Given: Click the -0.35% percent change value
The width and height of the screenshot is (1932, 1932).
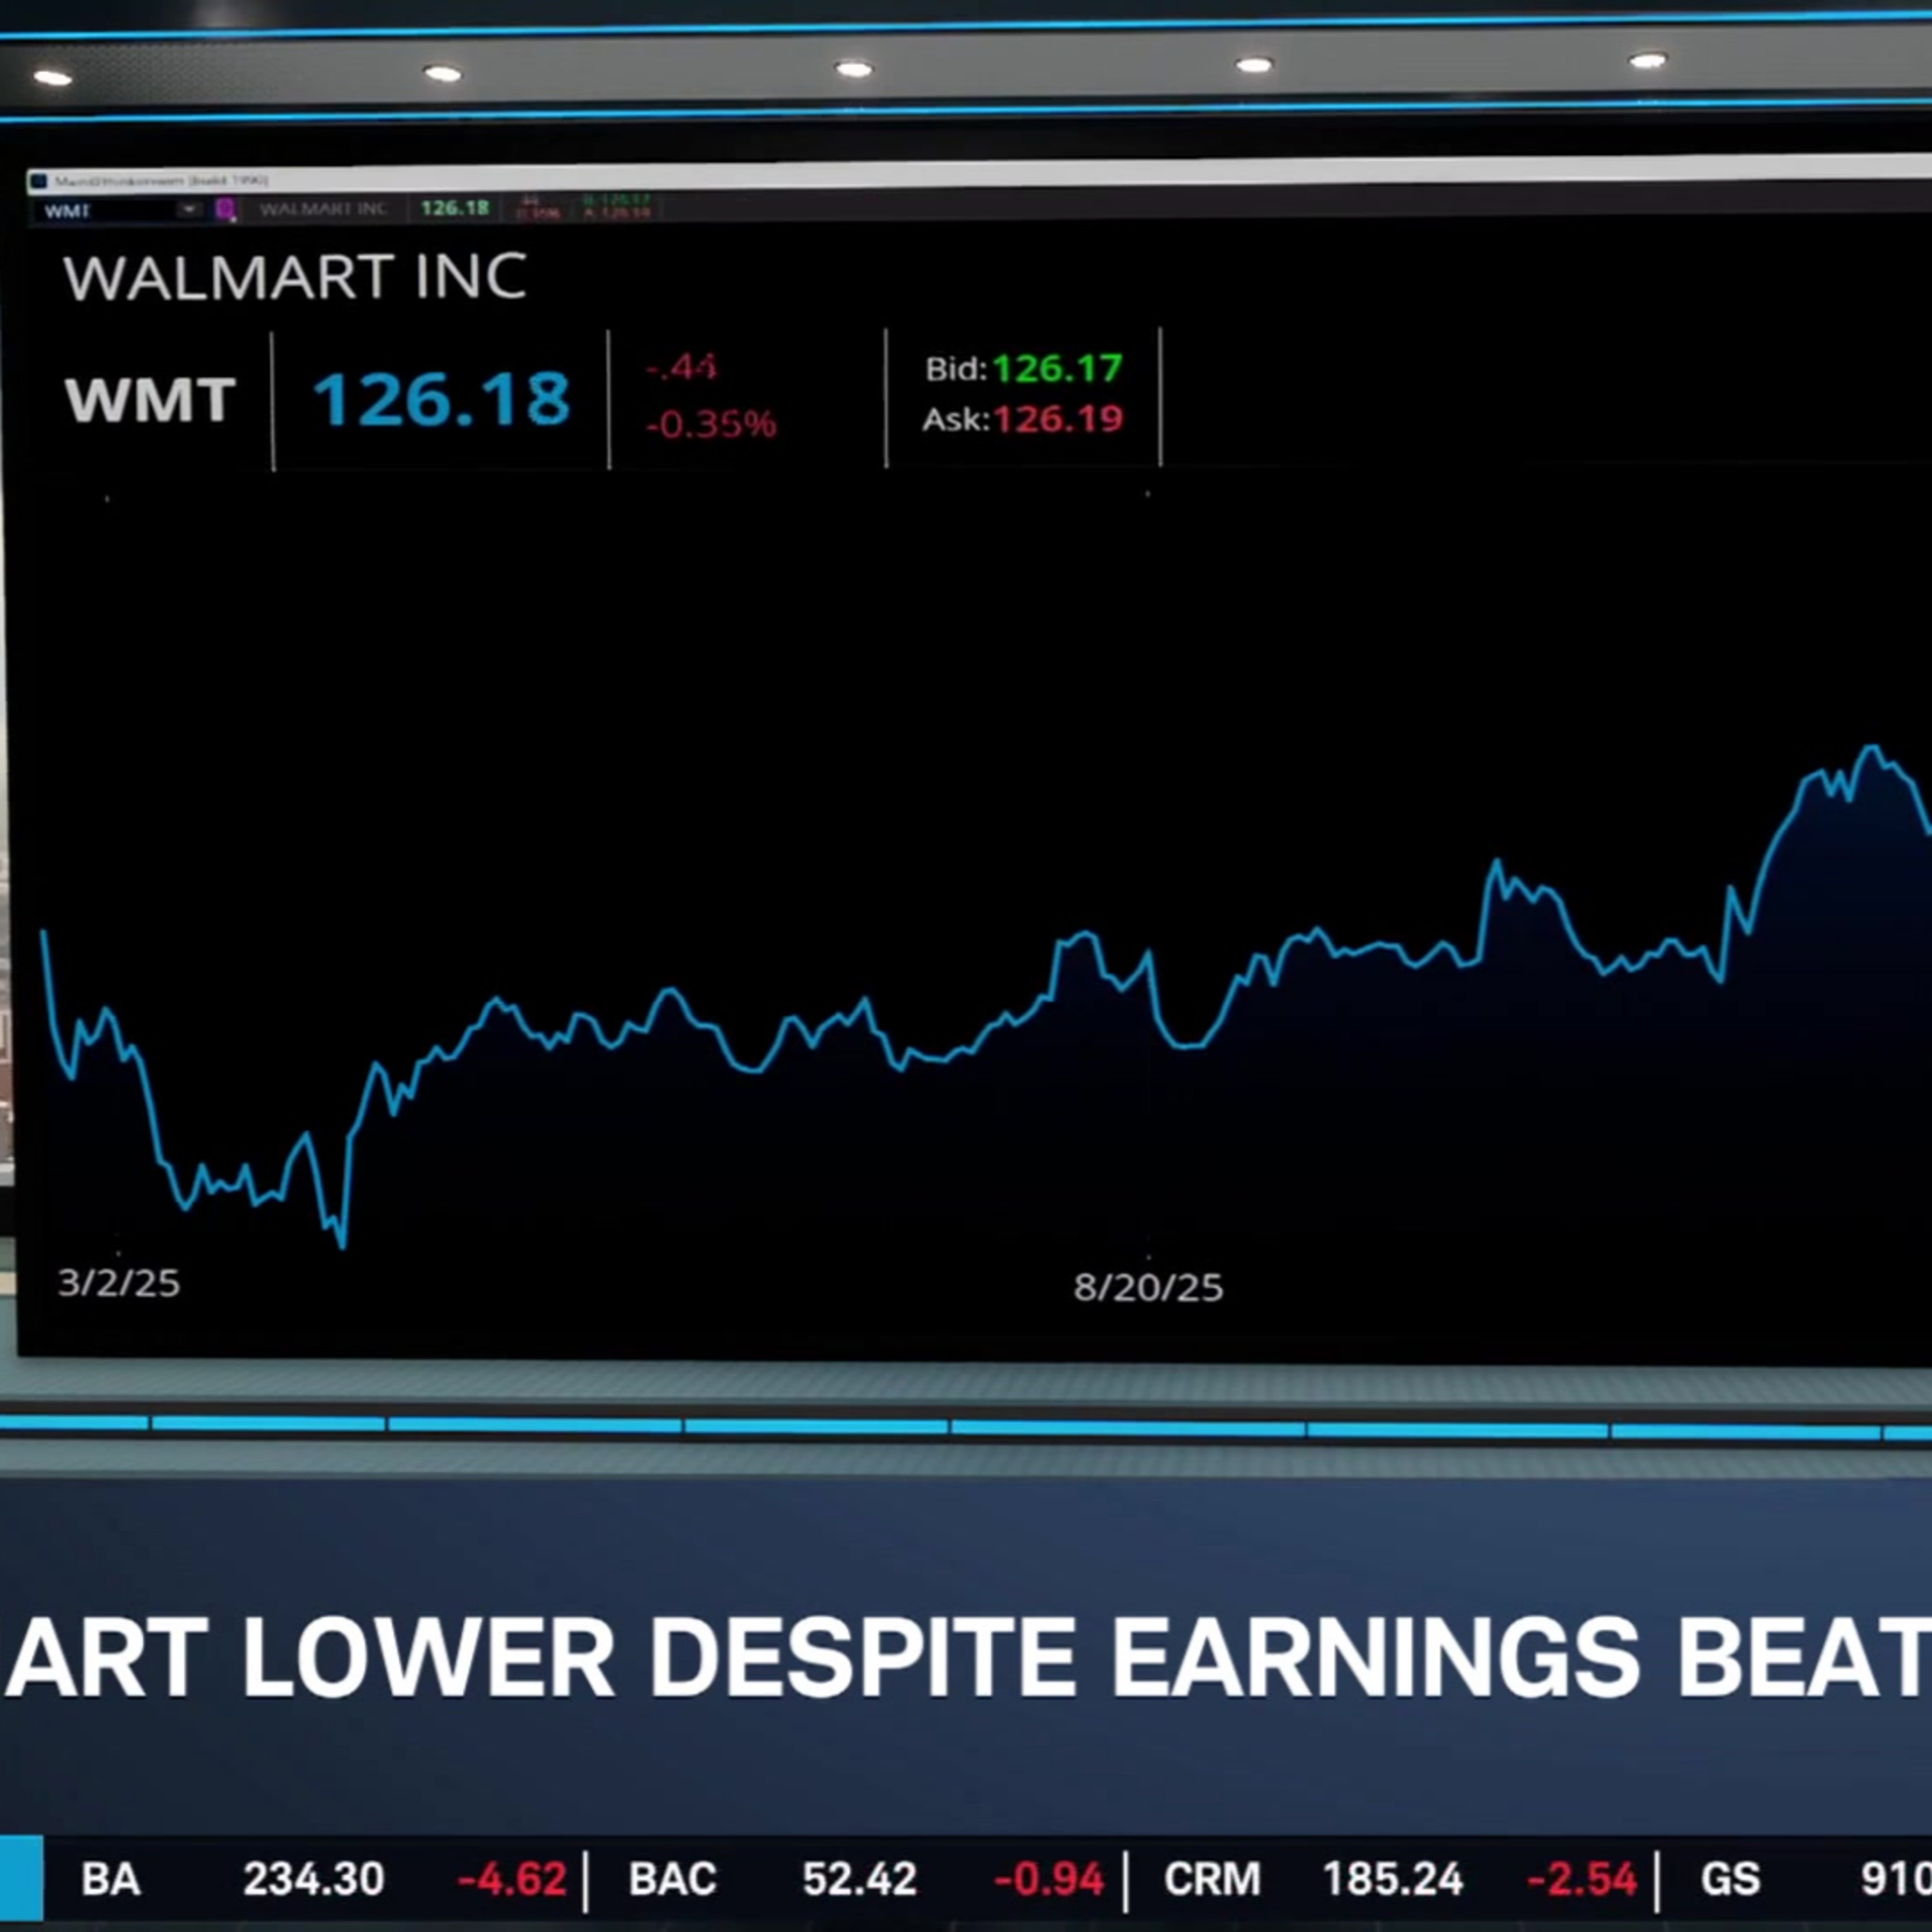Looking at the screenshot, I should (x=710, y=424).
